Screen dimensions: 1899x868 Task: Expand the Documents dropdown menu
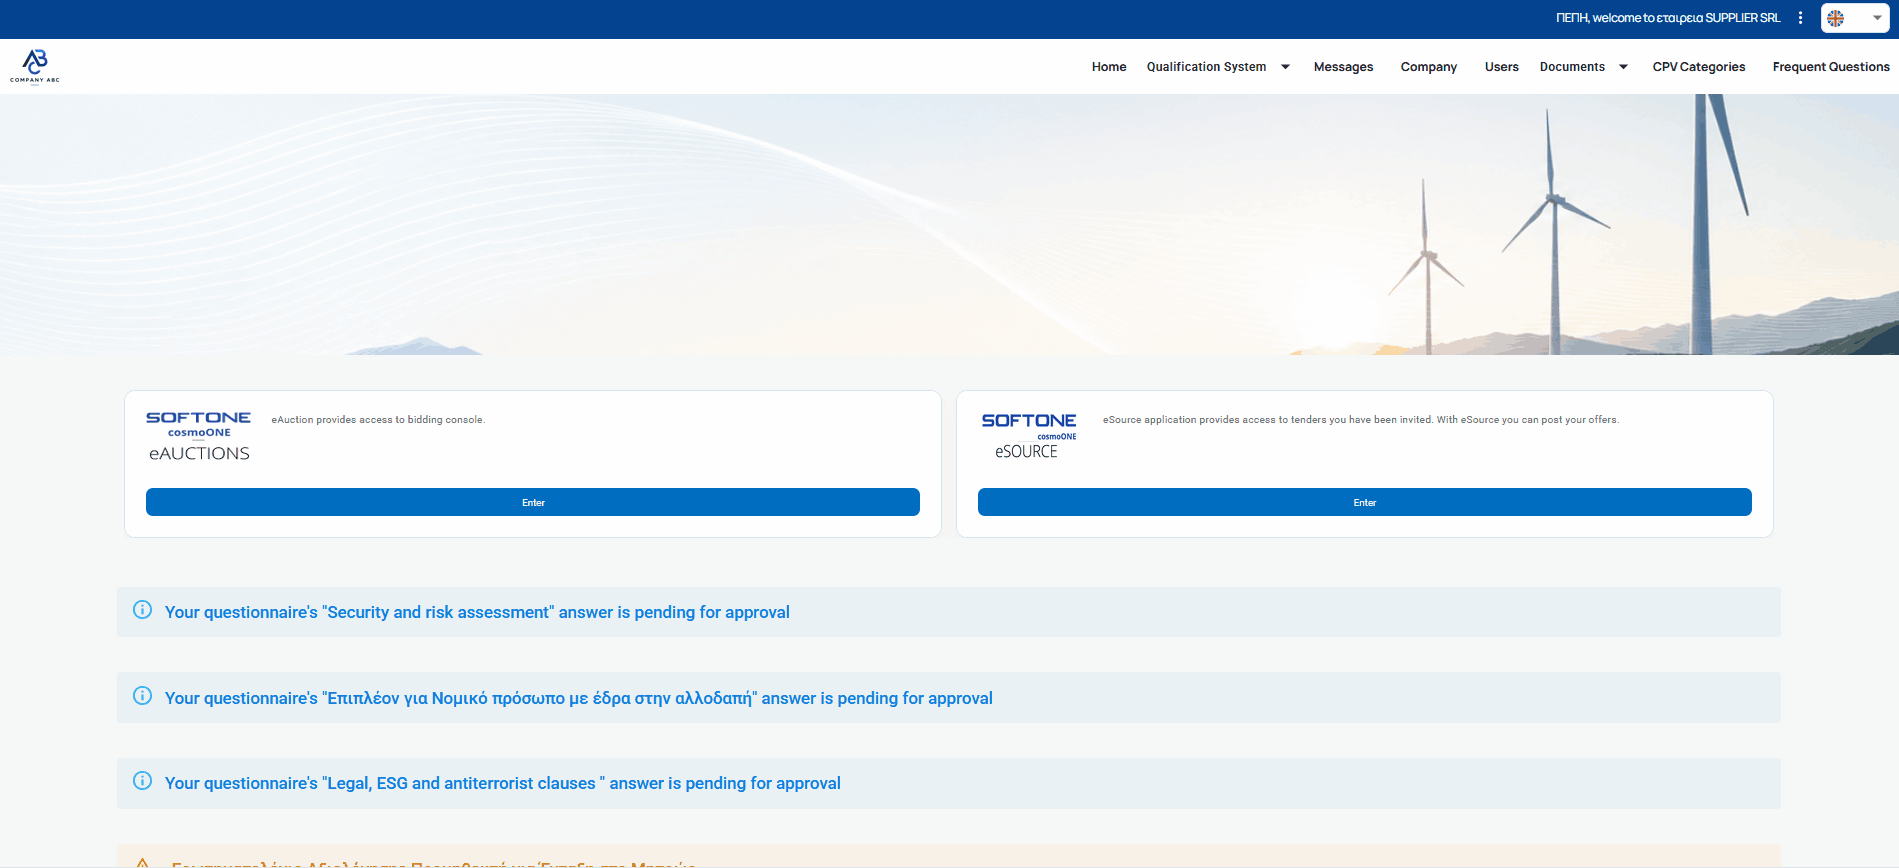(x=1583, y=67)
